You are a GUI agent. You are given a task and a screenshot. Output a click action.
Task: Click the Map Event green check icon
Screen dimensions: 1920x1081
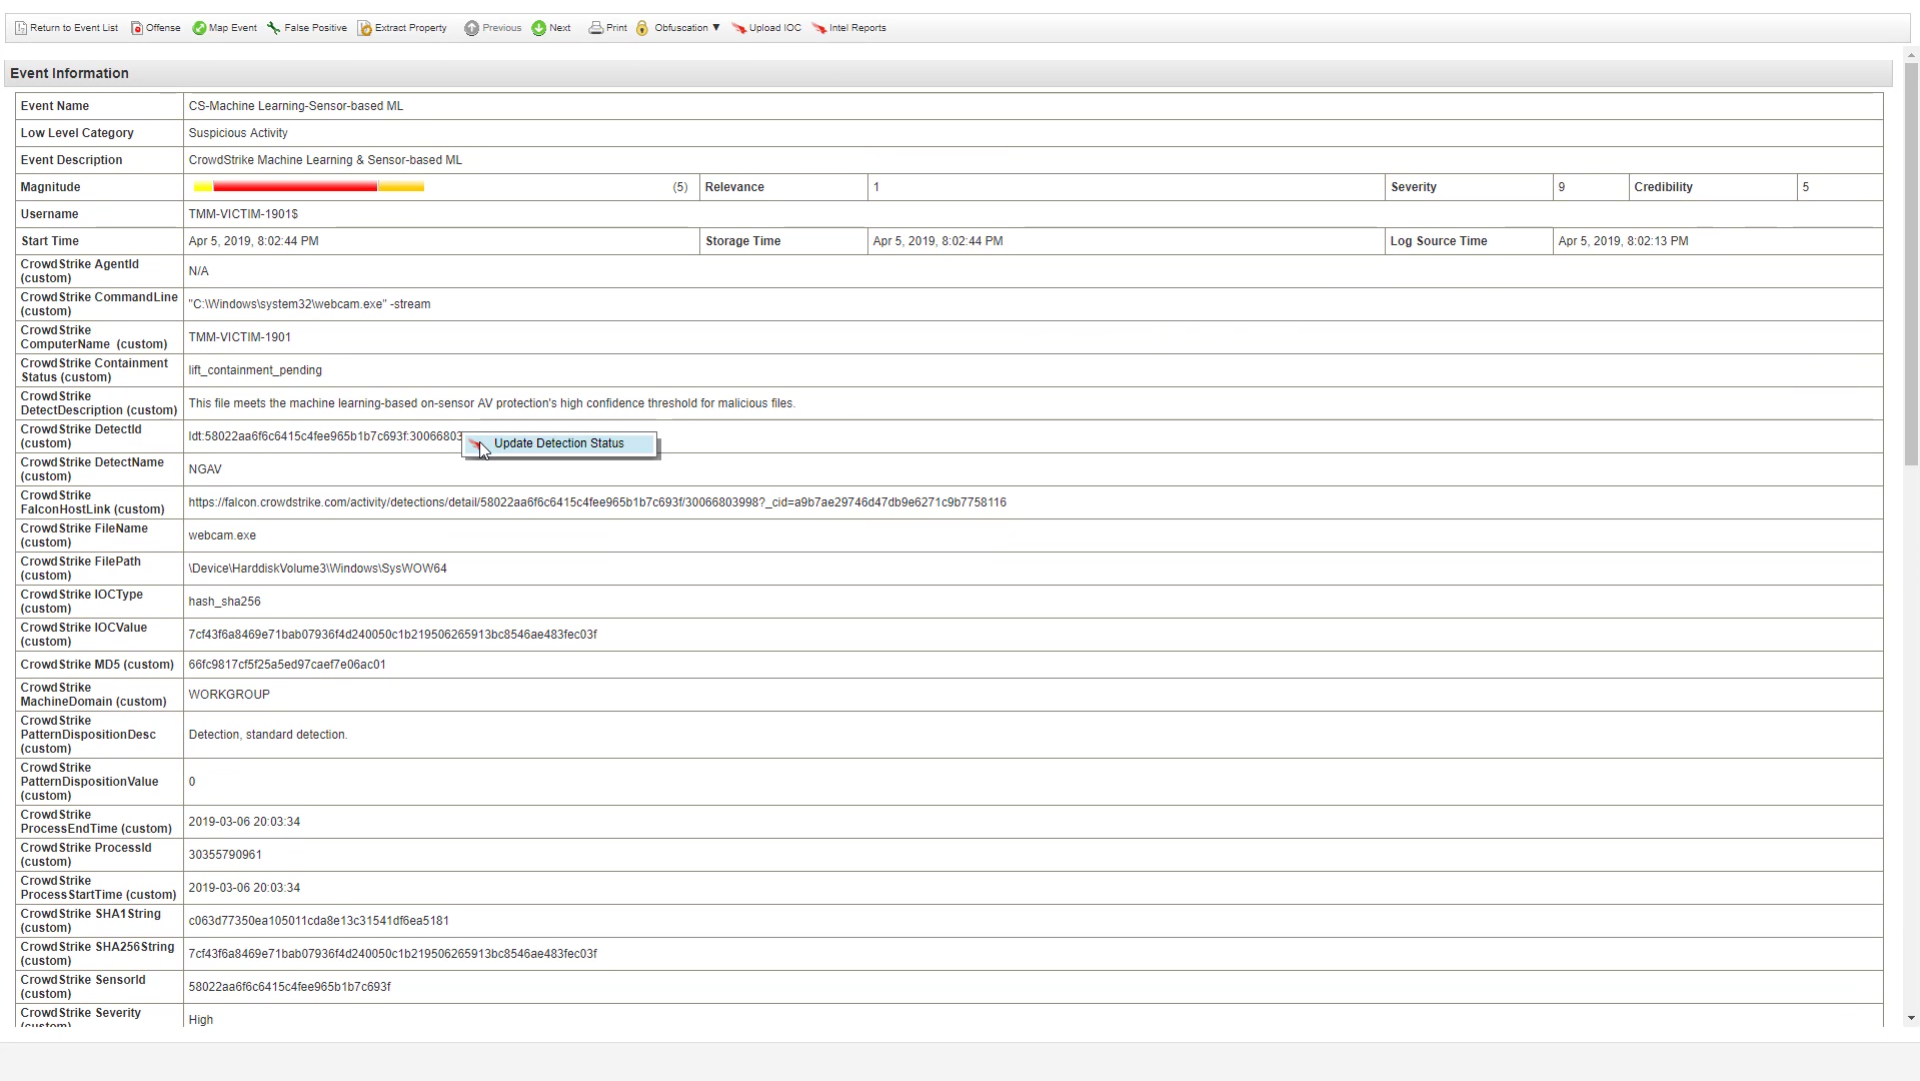pyautogui.click(x=199, y=28)
